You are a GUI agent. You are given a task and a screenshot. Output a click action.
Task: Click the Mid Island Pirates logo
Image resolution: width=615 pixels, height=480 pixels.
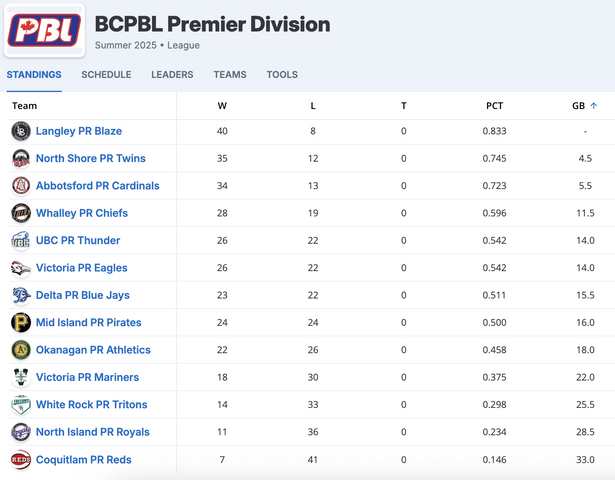[x=21, y=322]
